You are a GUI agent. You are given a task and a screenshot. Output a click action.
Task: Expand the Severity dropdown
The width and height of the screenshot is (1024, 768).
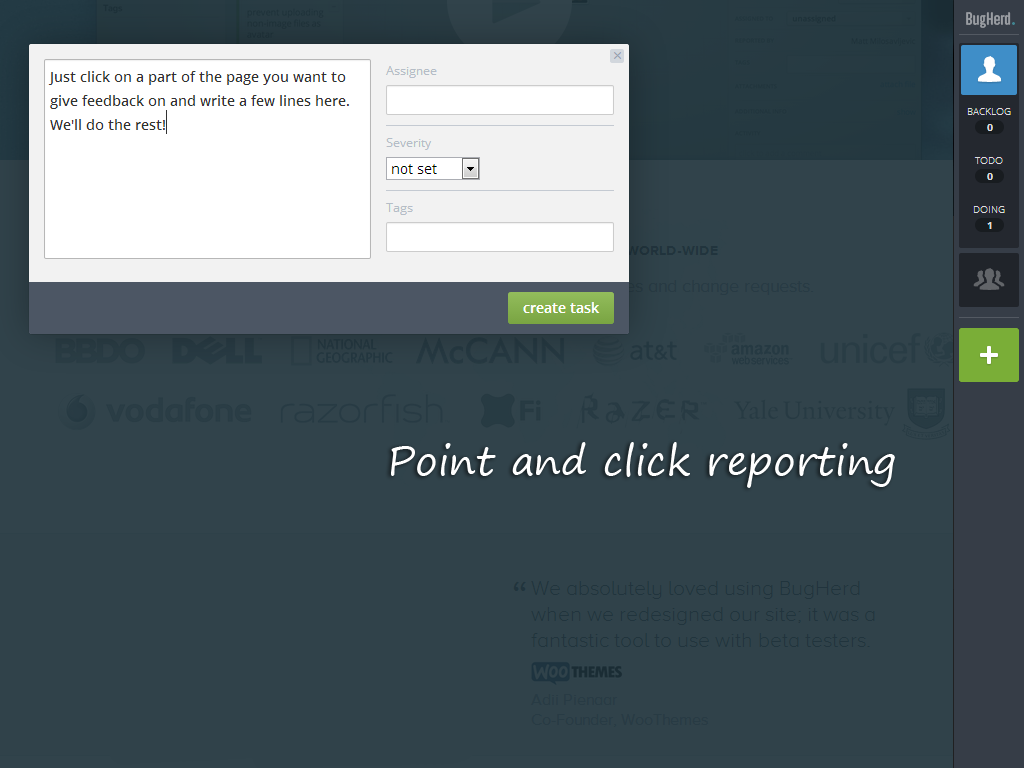[x=433, y=169]
